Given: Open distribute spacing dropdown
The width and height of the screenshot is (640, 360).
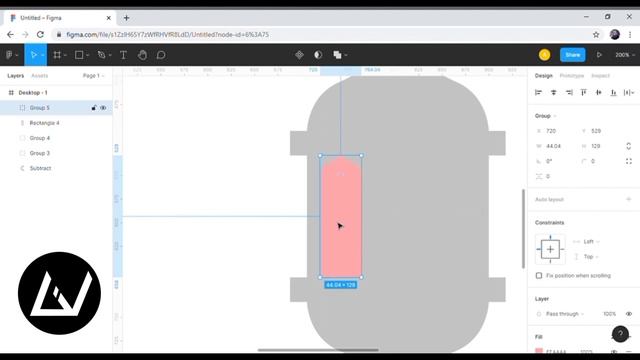Looking at the screenshot, I should (x=629, y=93).
